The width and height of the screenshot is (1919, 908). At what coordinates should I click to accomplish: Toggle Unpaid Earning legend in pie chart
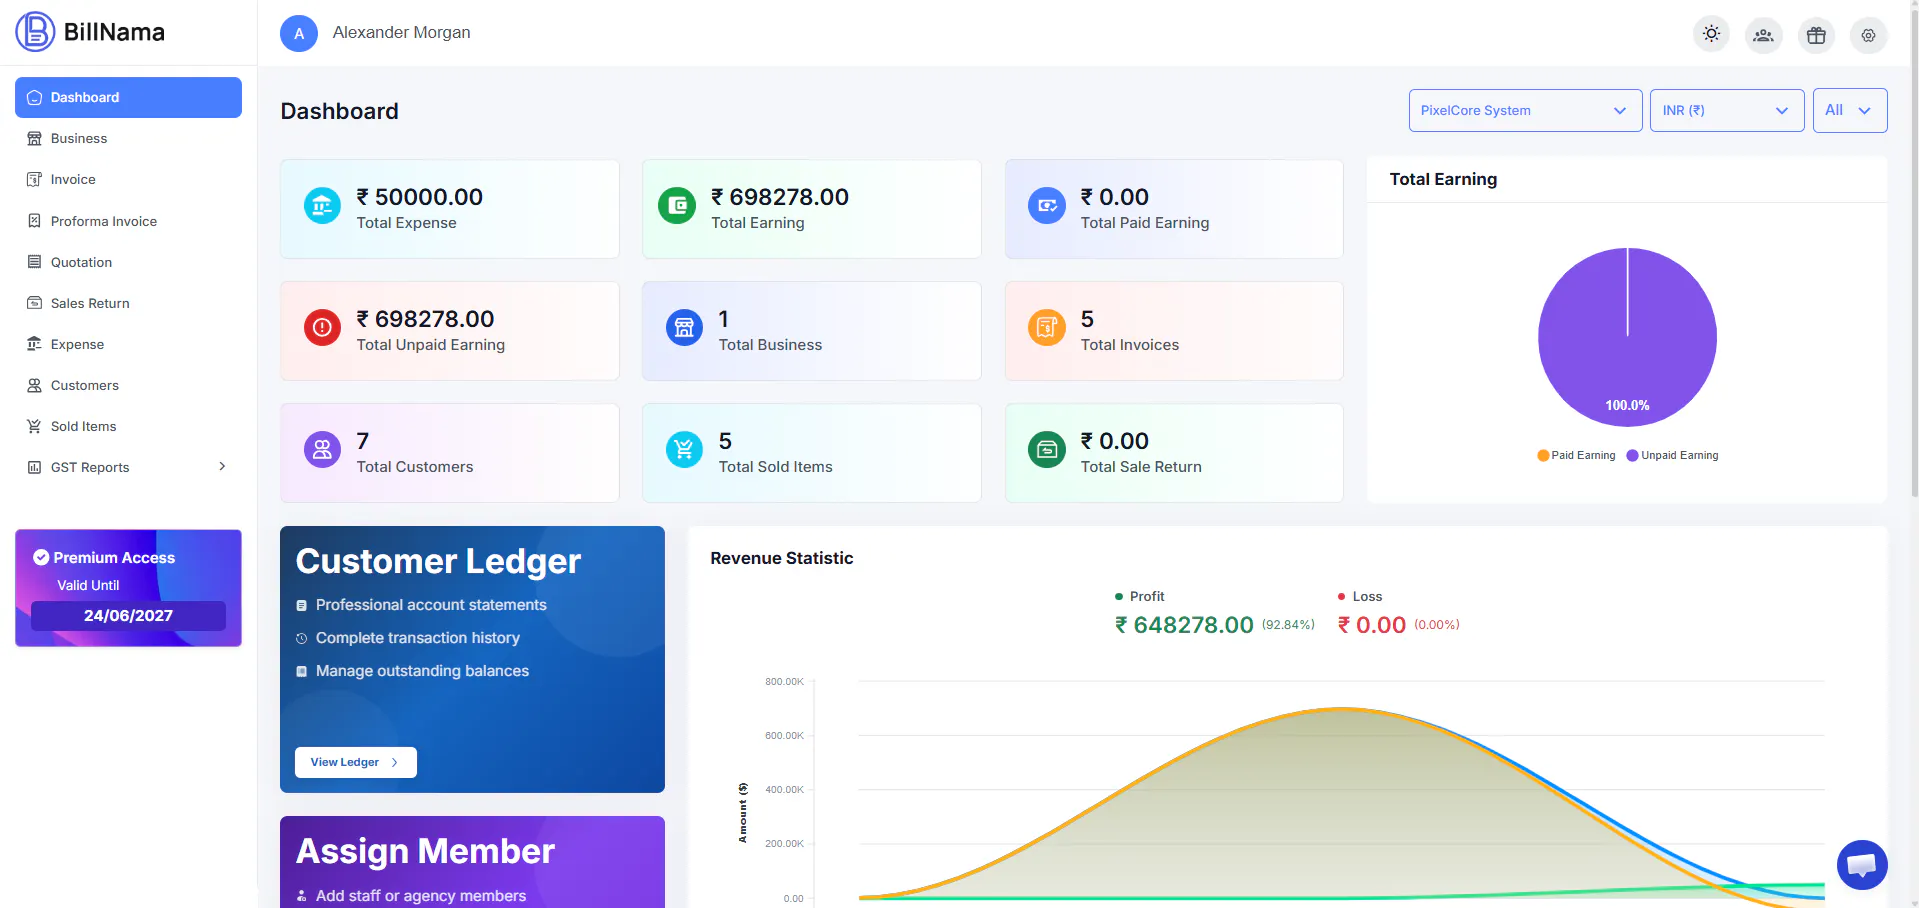click(x=1672, y=455)
